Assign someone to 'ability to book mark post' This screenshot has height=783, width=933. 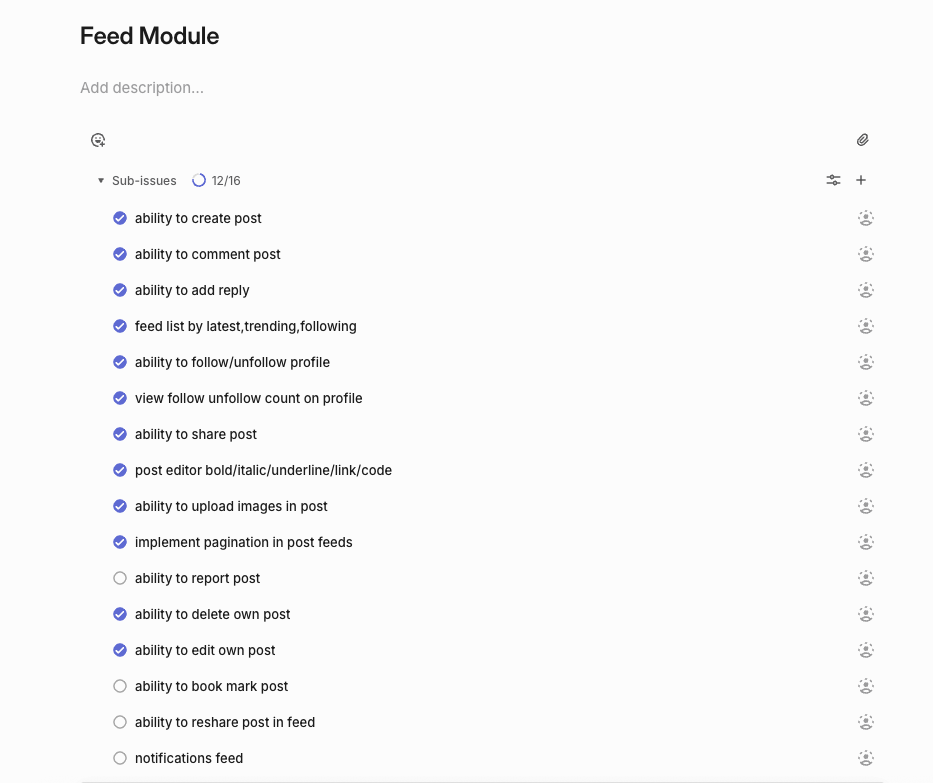(866, 686)
